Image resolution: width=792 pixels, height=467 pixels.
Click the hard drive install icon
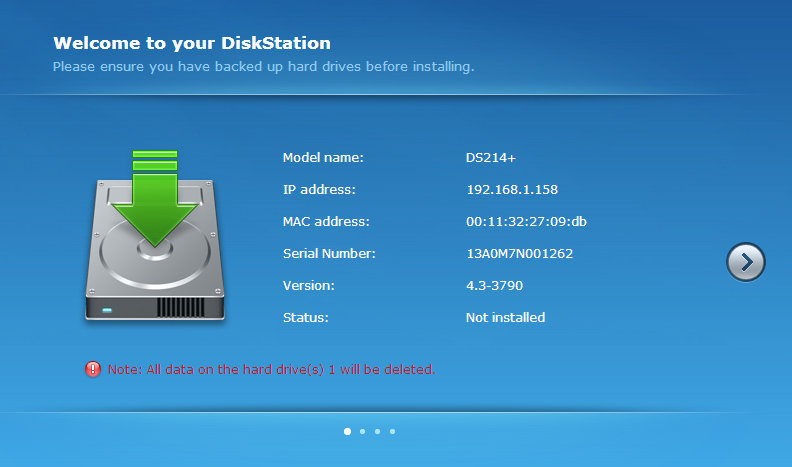click(155, 235)
